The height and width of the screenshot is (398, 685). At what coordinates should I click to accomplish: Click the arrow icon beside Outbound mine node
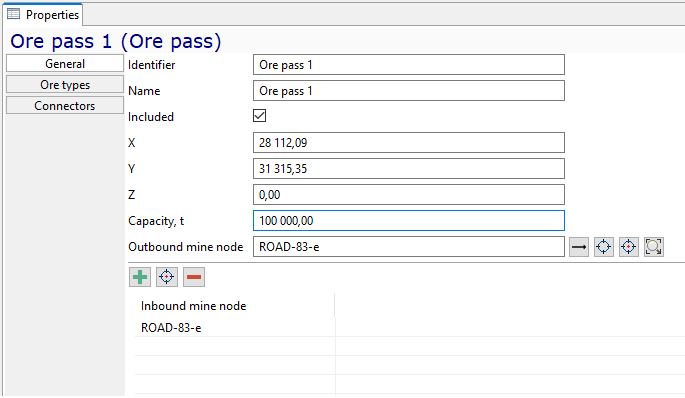pos(579,247)
